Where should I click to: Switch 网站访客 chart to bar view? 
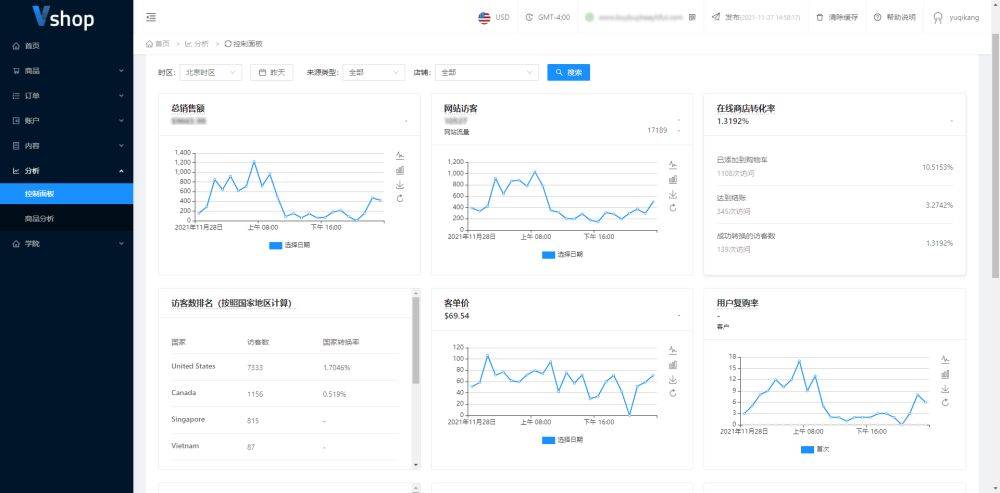(x=673, y=180)
